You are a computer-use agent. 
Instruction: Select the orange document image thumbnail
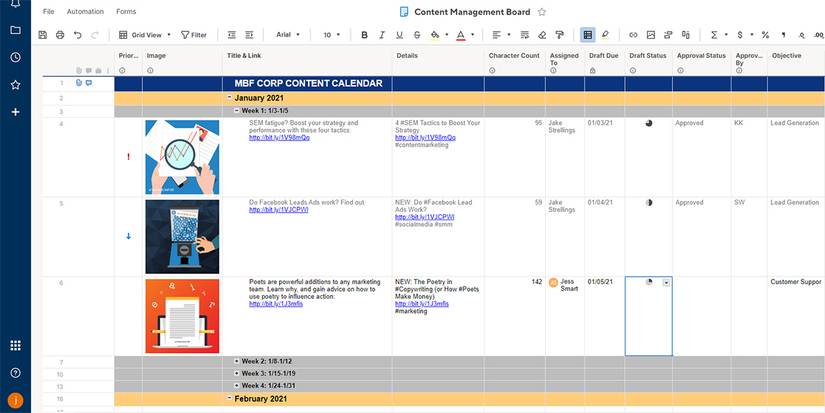coord(182,316)
